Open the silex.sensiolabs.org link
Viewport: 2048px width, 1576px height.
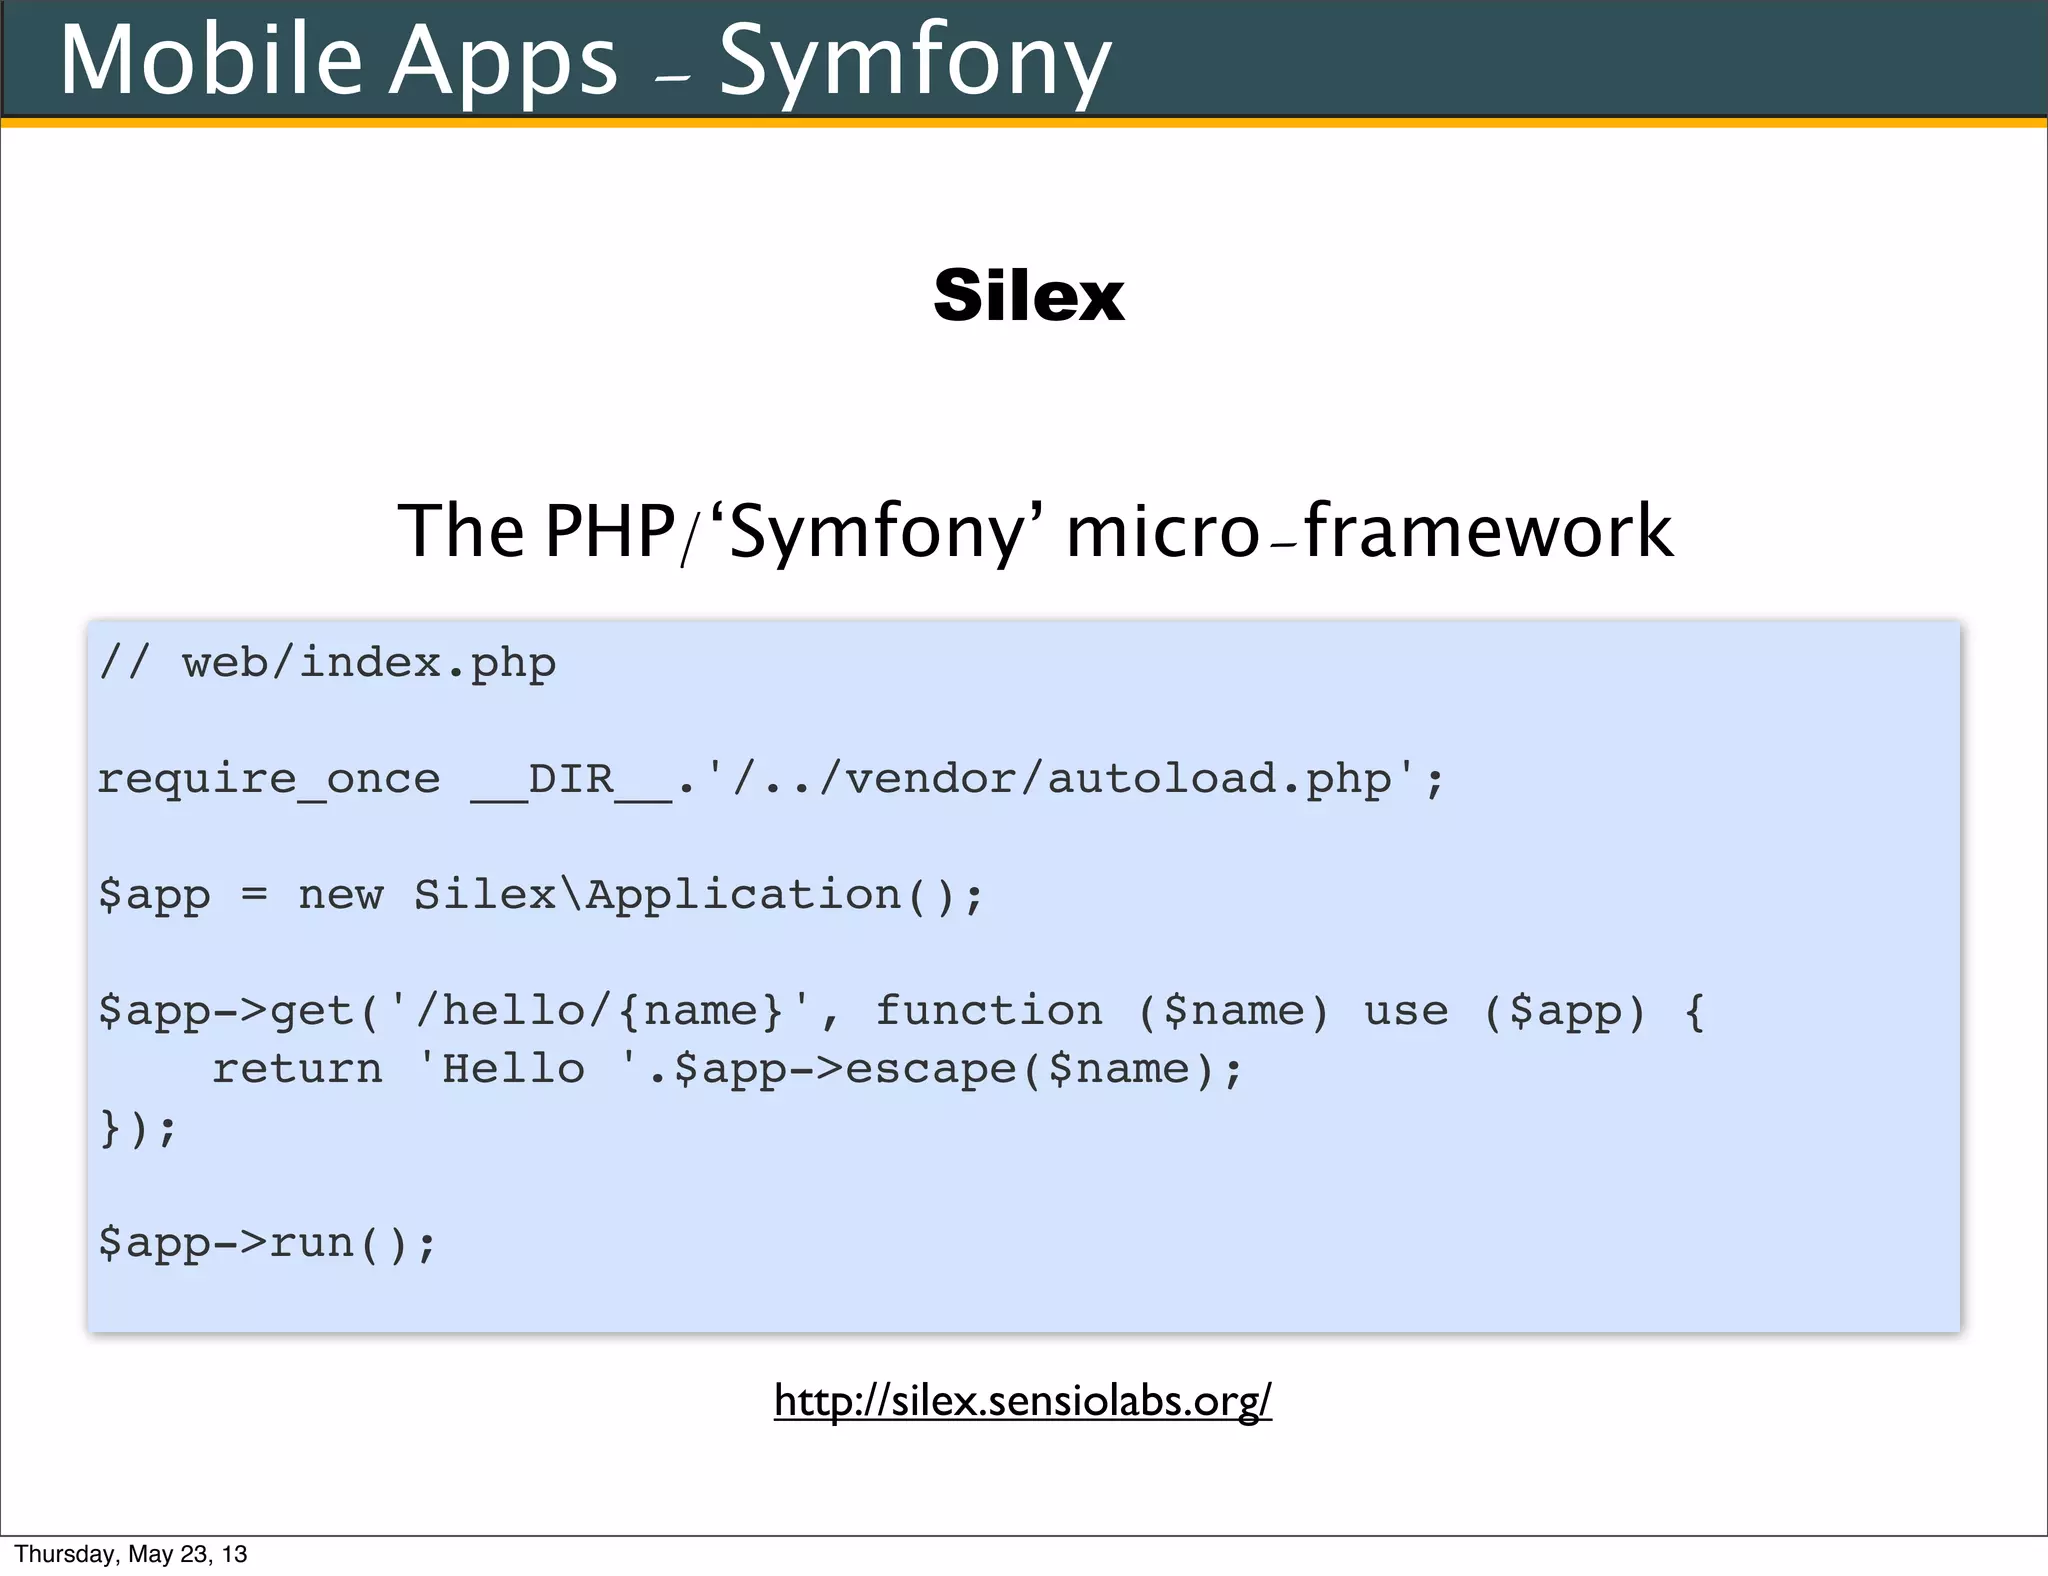tap(1022, 1401)
